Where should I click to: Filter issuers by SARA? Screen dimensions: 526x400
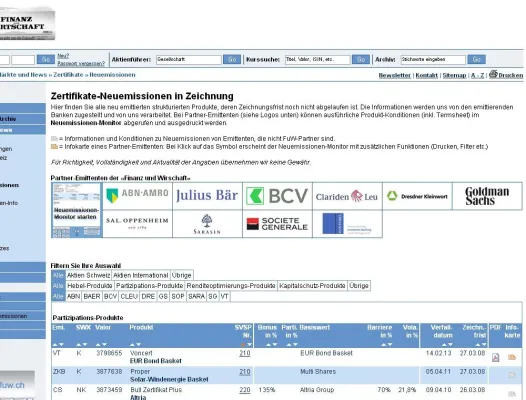click(196, 296)
